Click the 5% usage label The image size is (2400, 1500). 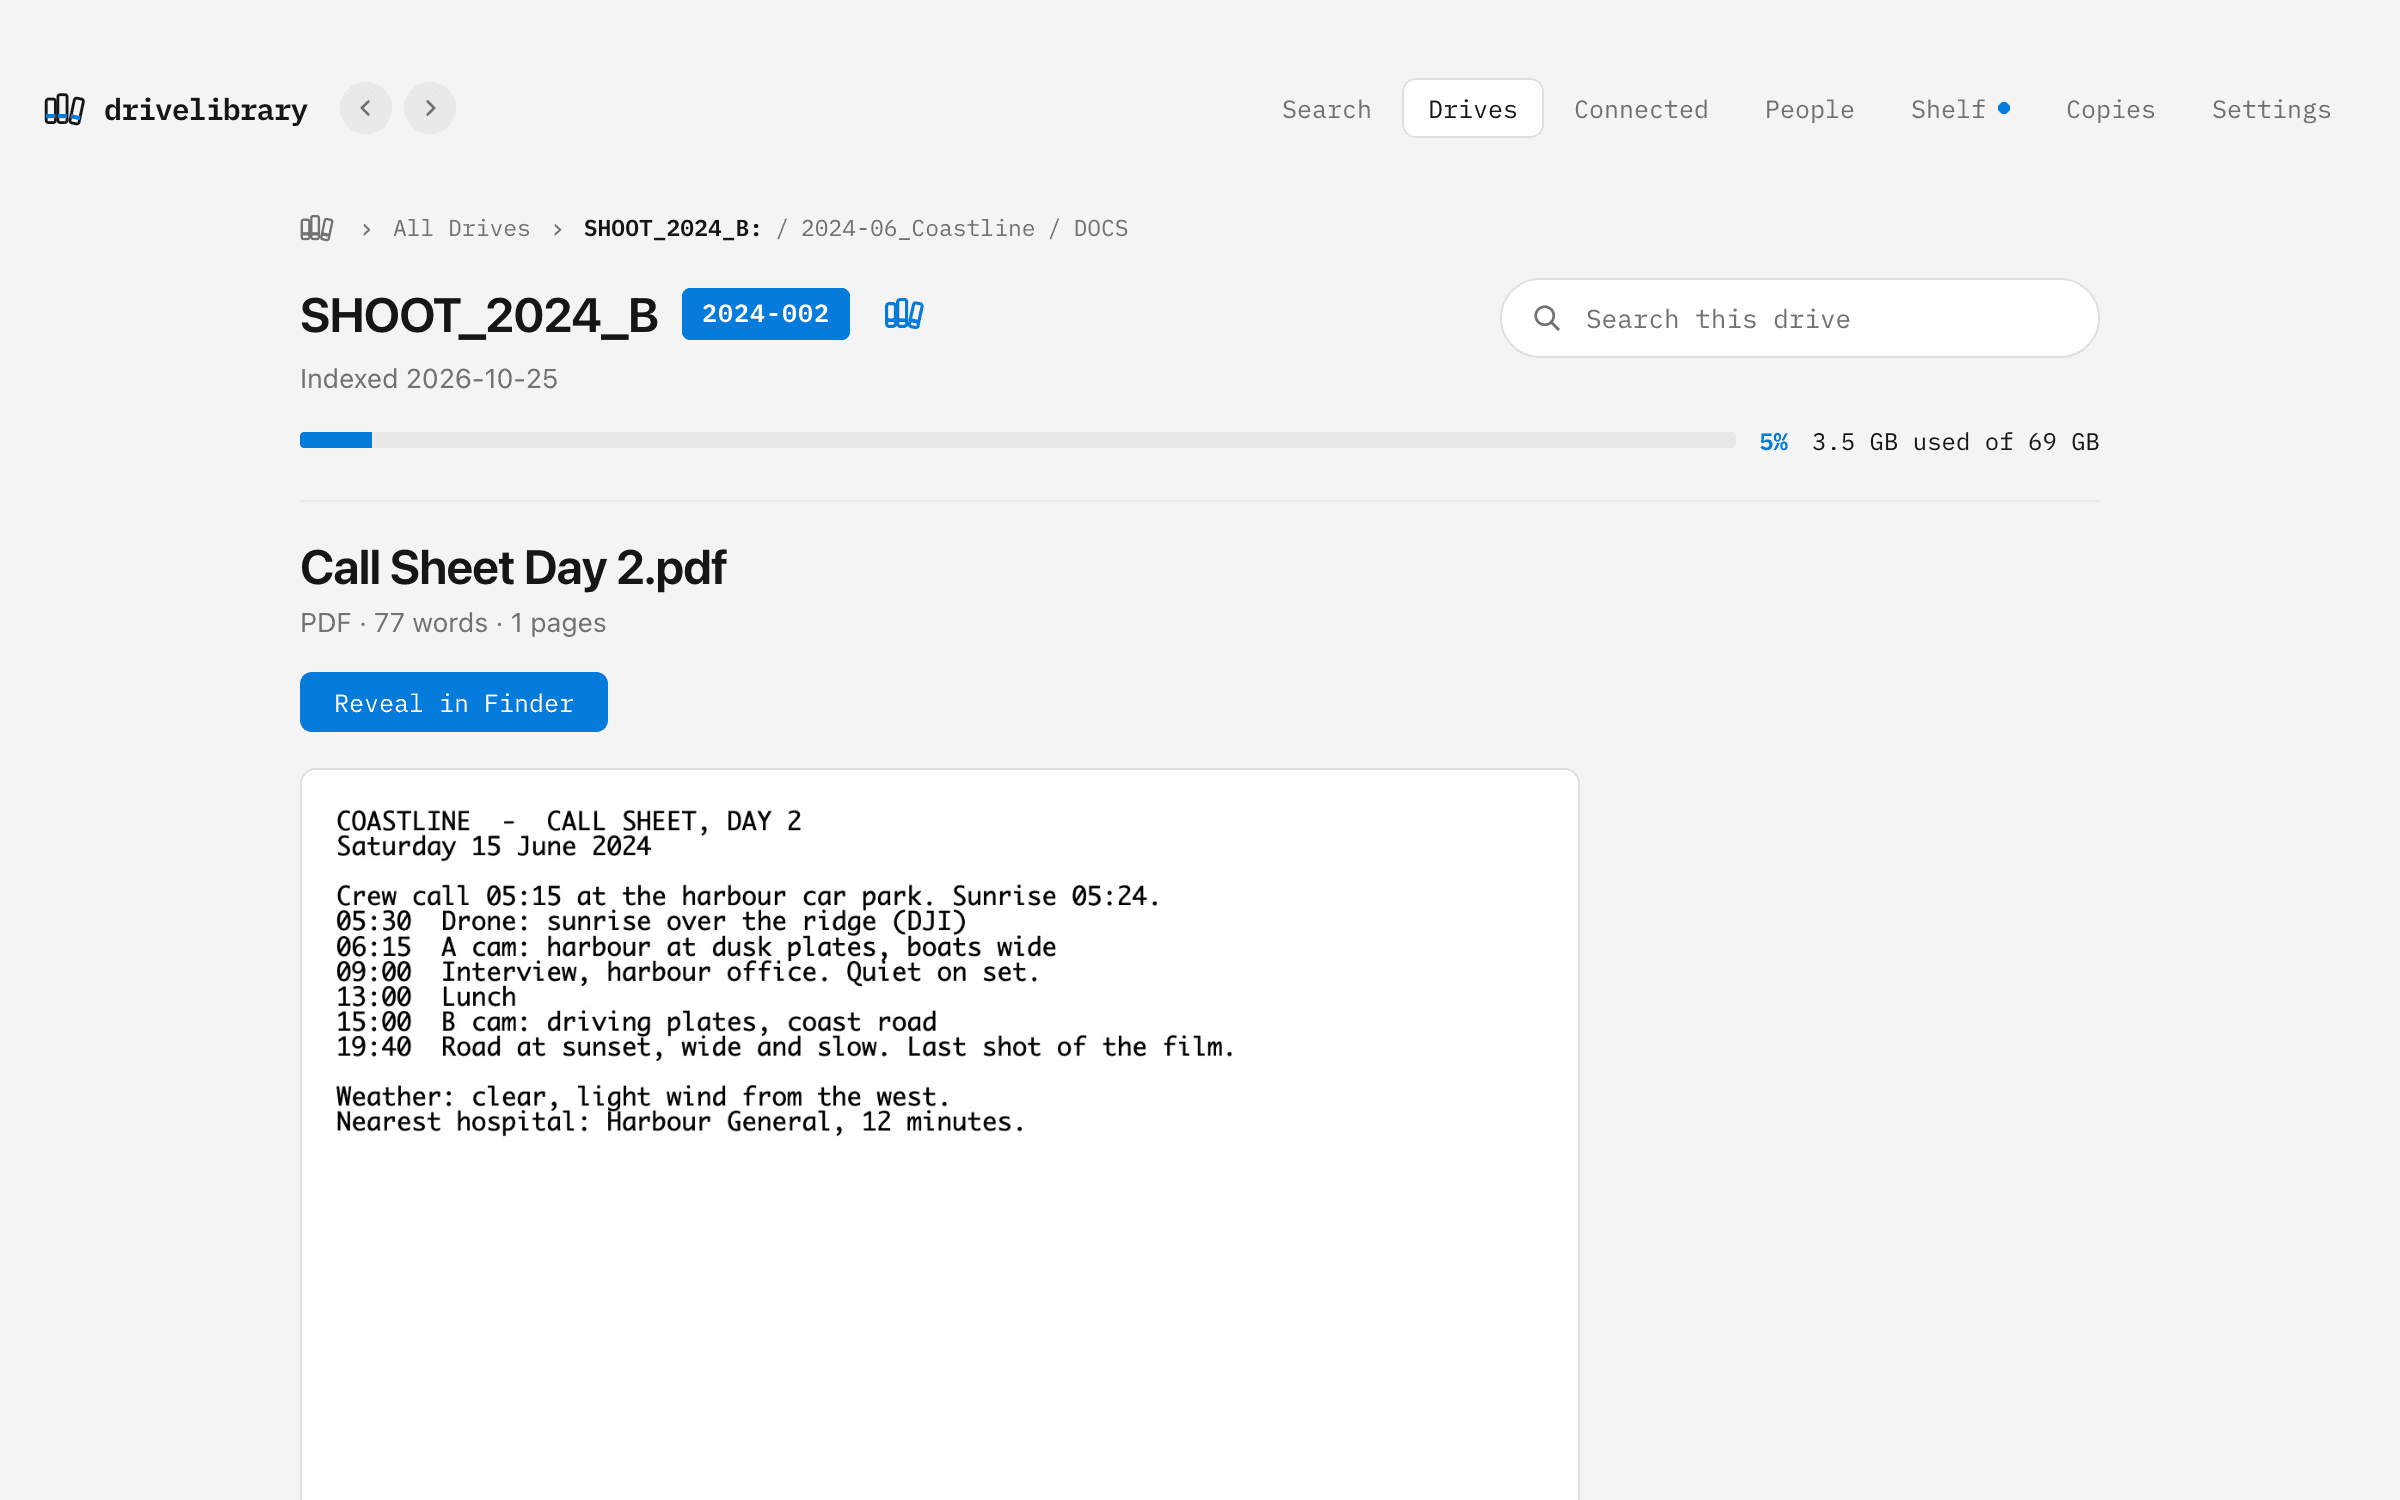(1774, 442)
